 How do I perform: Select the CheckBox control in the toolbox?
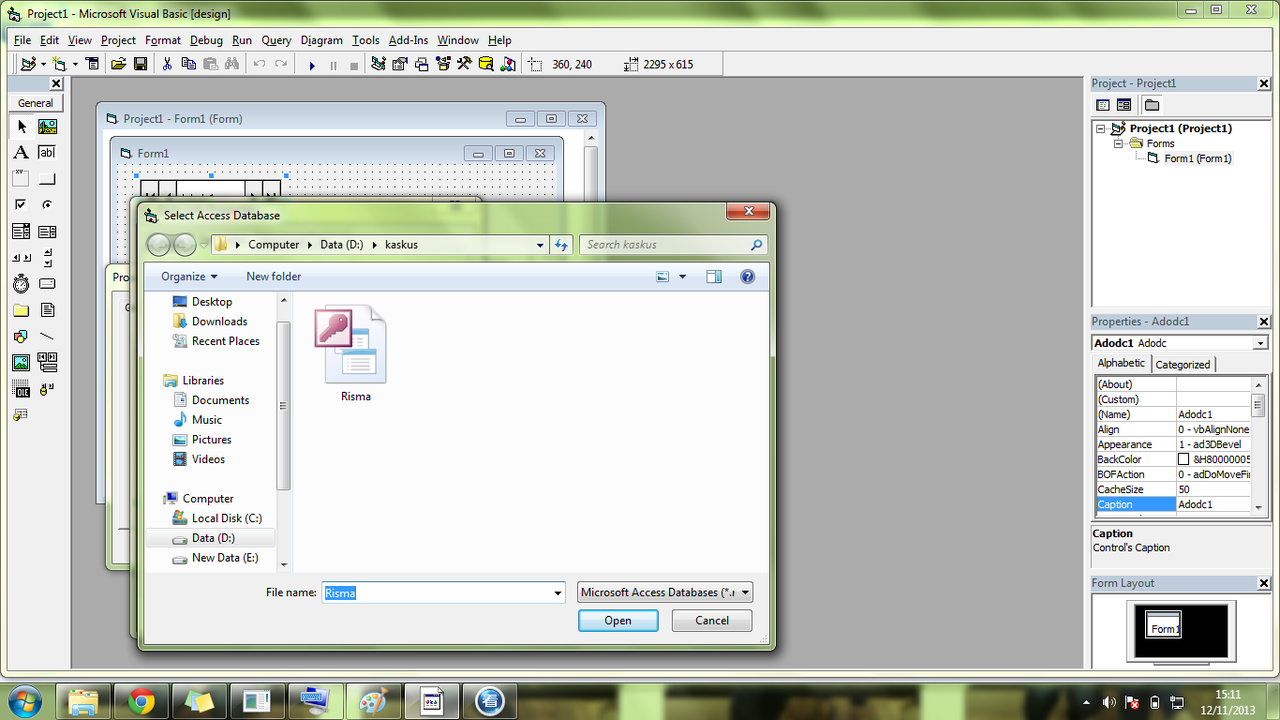pos(21,205)
